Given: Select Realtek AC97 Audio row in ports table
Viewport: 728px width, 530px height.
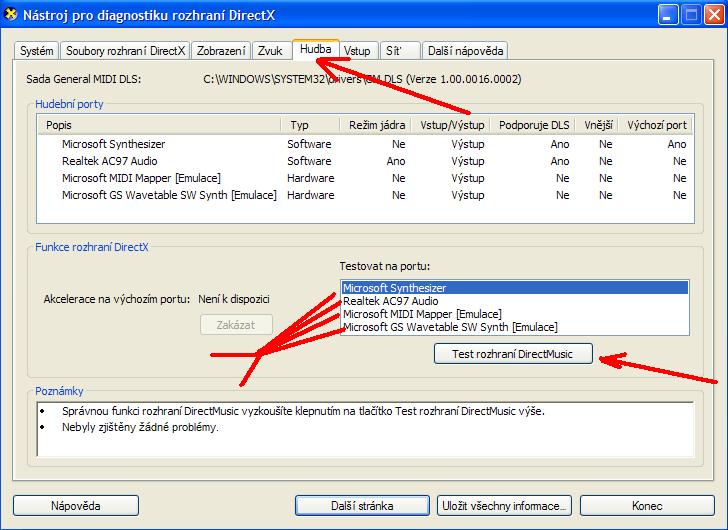Looking at the screenshot, I should coord(365,161).
